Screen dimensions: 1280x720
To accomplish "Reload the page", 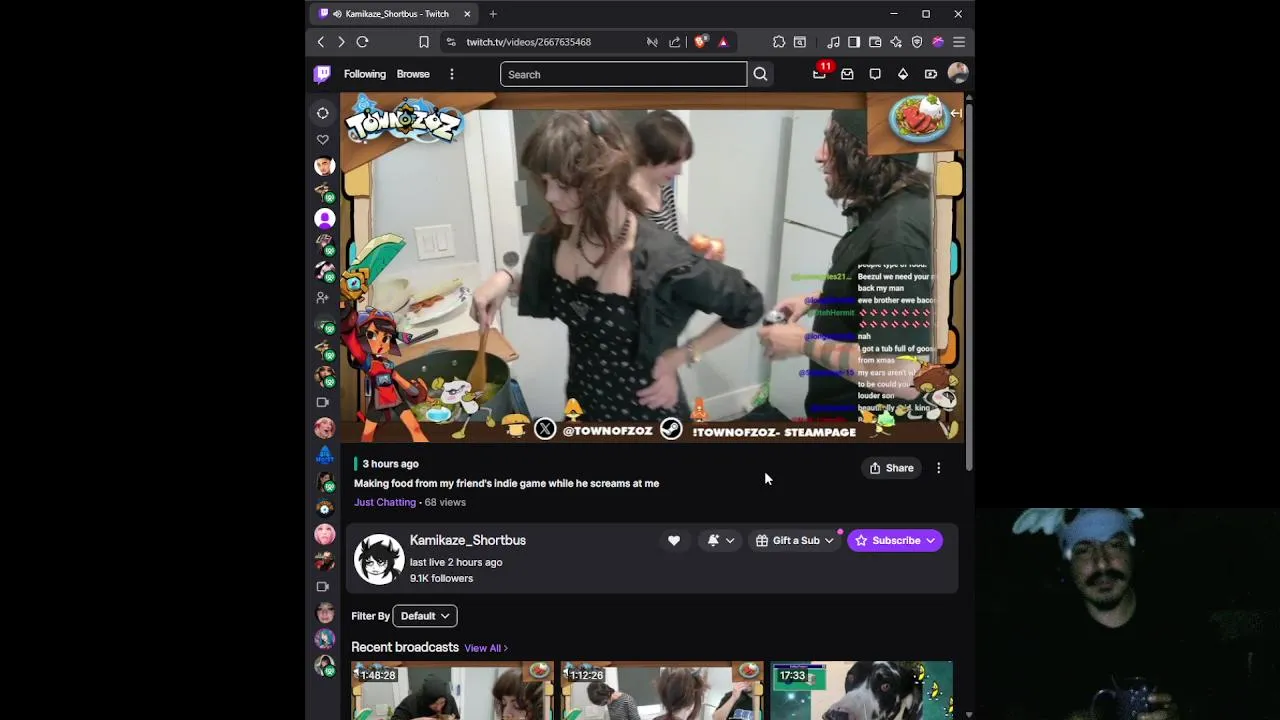I will click(x=363, y=42).
